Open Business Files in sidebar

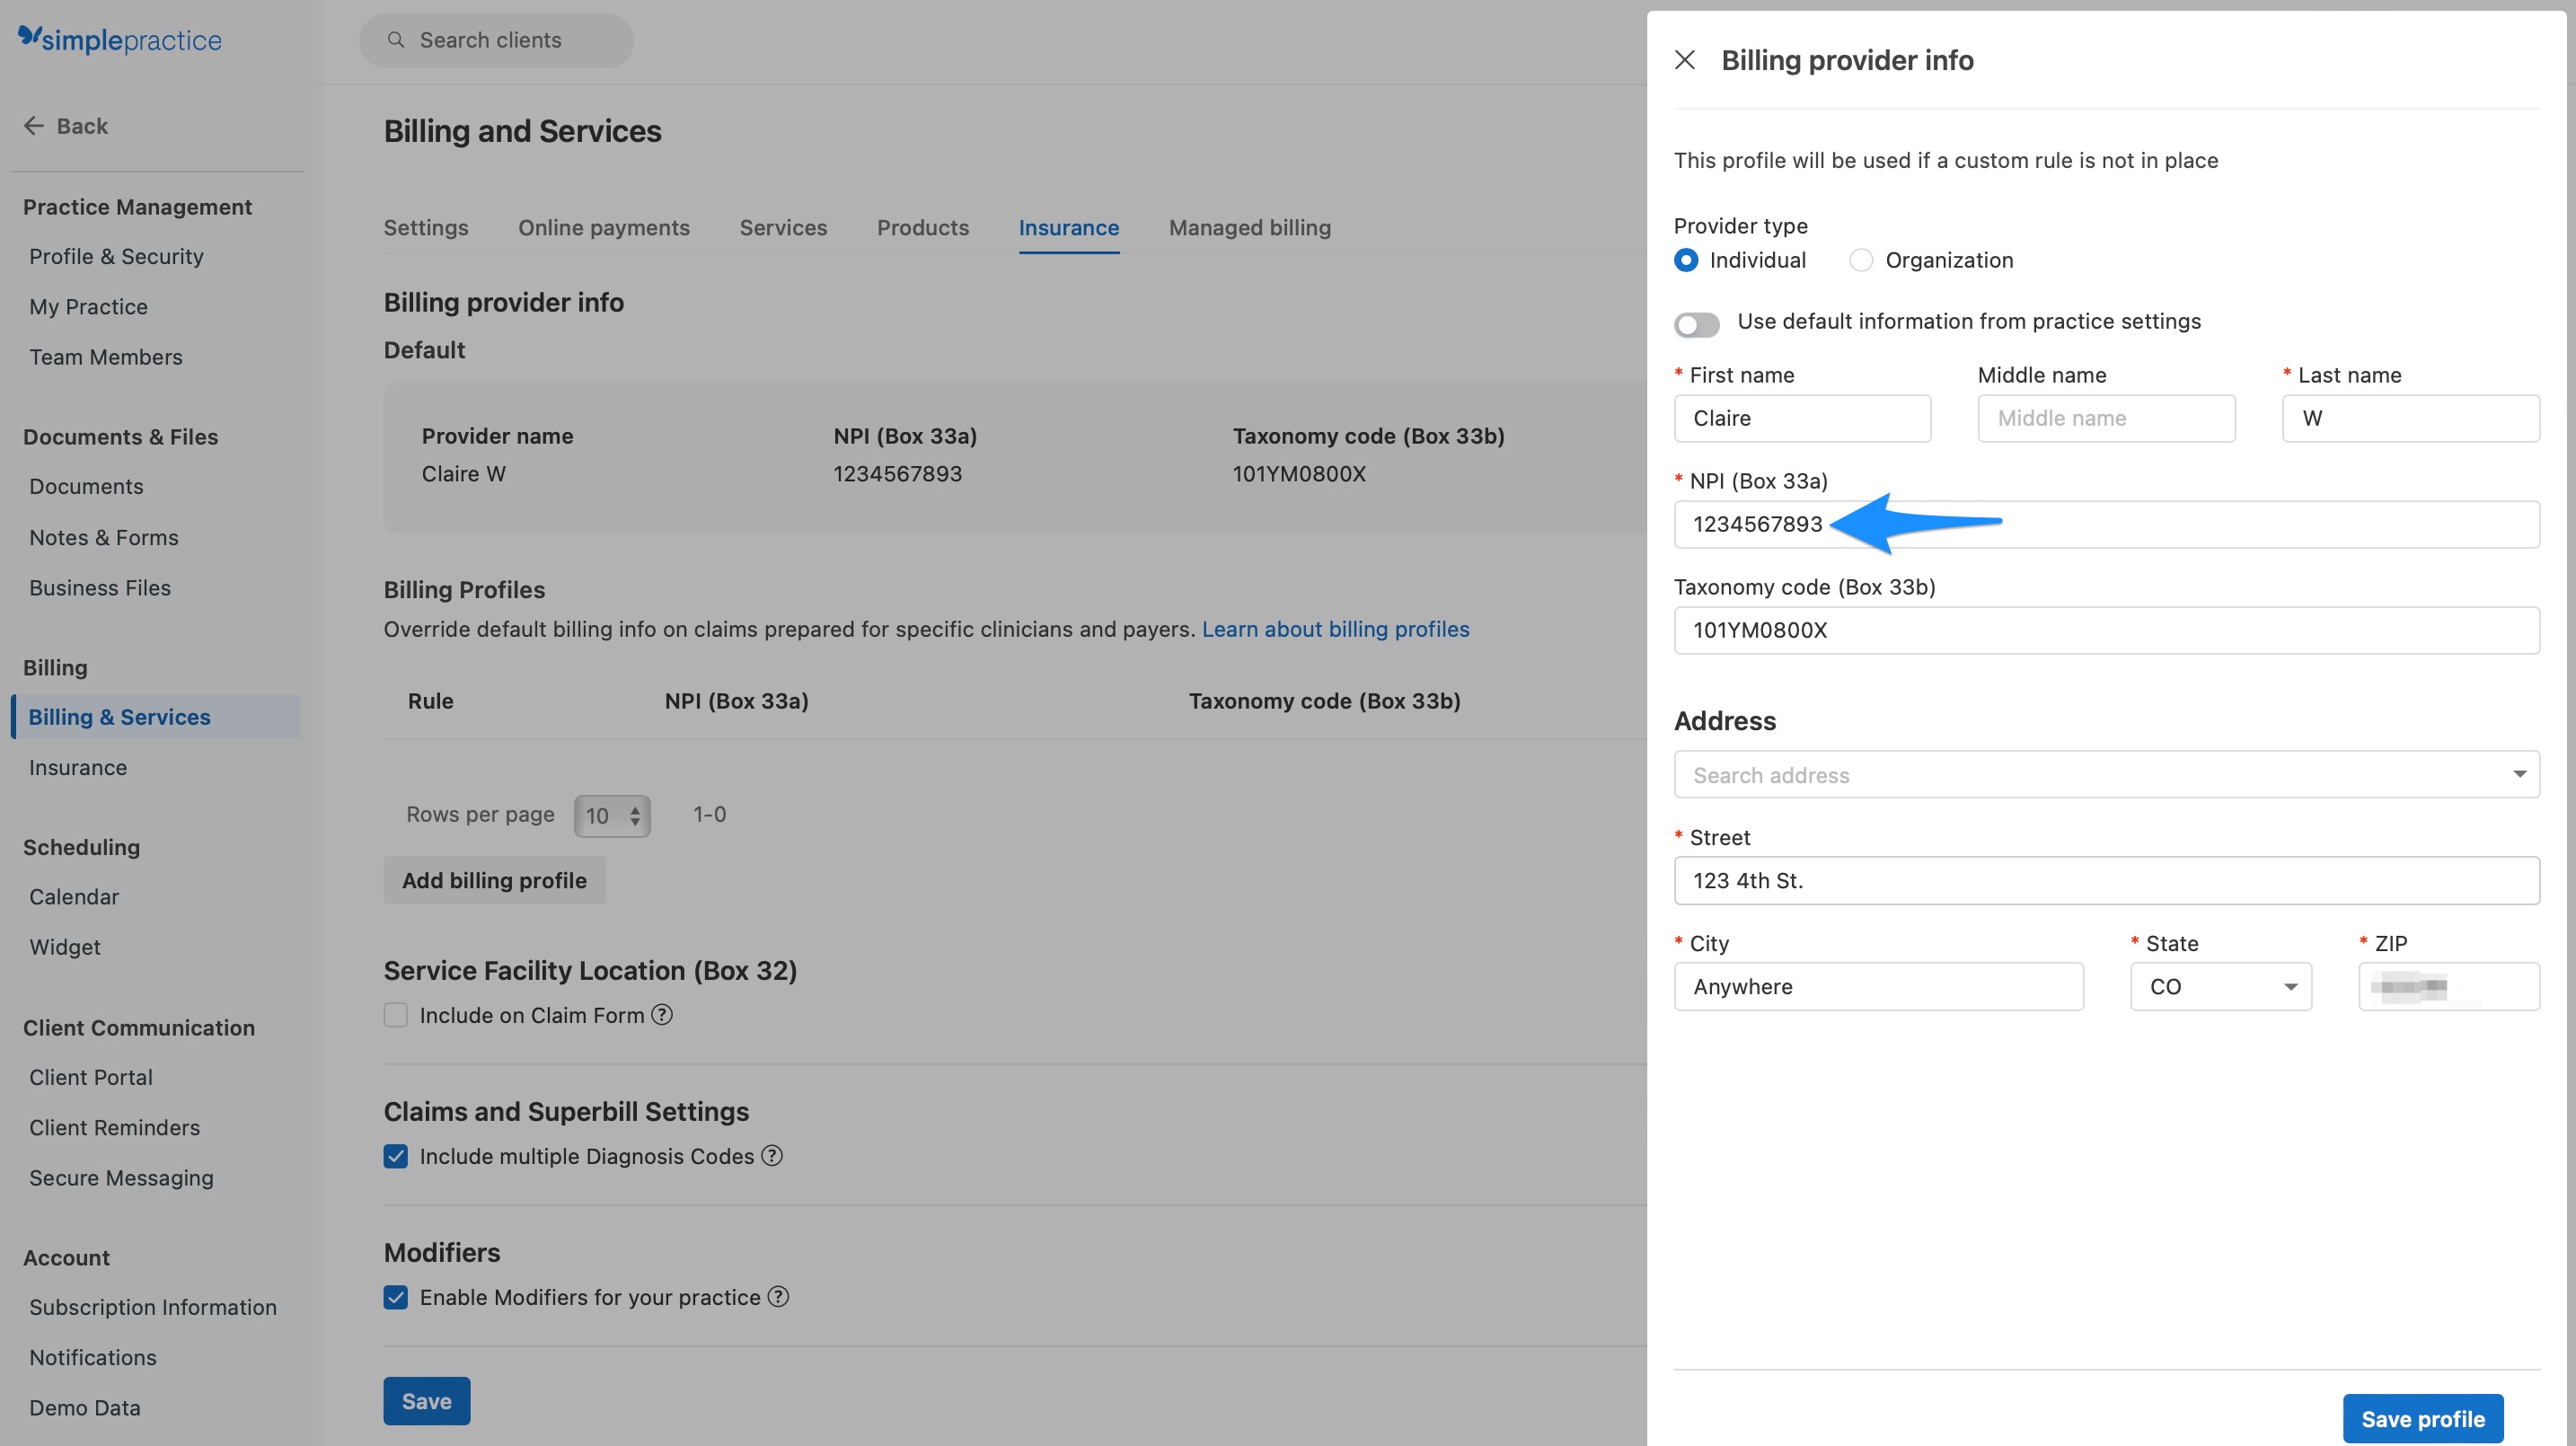100,588
